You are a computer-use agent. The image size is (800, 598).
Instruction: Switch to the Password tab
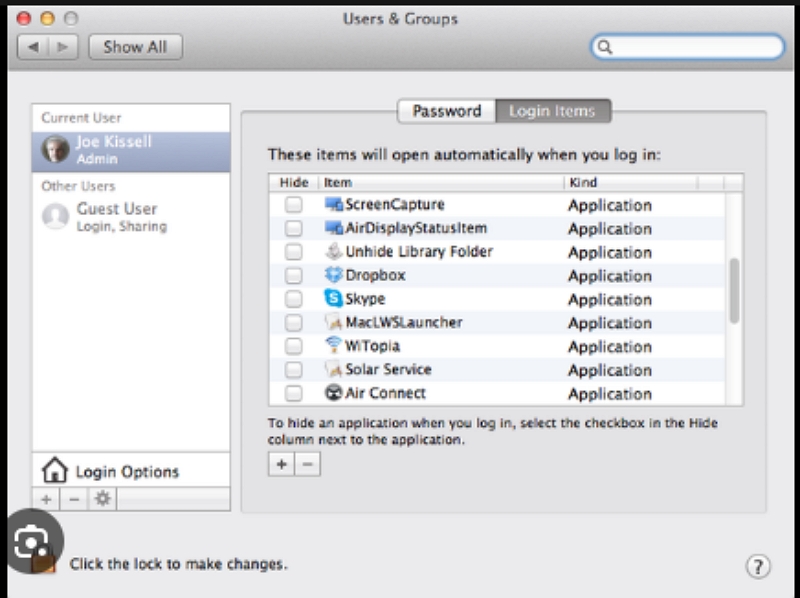coord(446,111)
